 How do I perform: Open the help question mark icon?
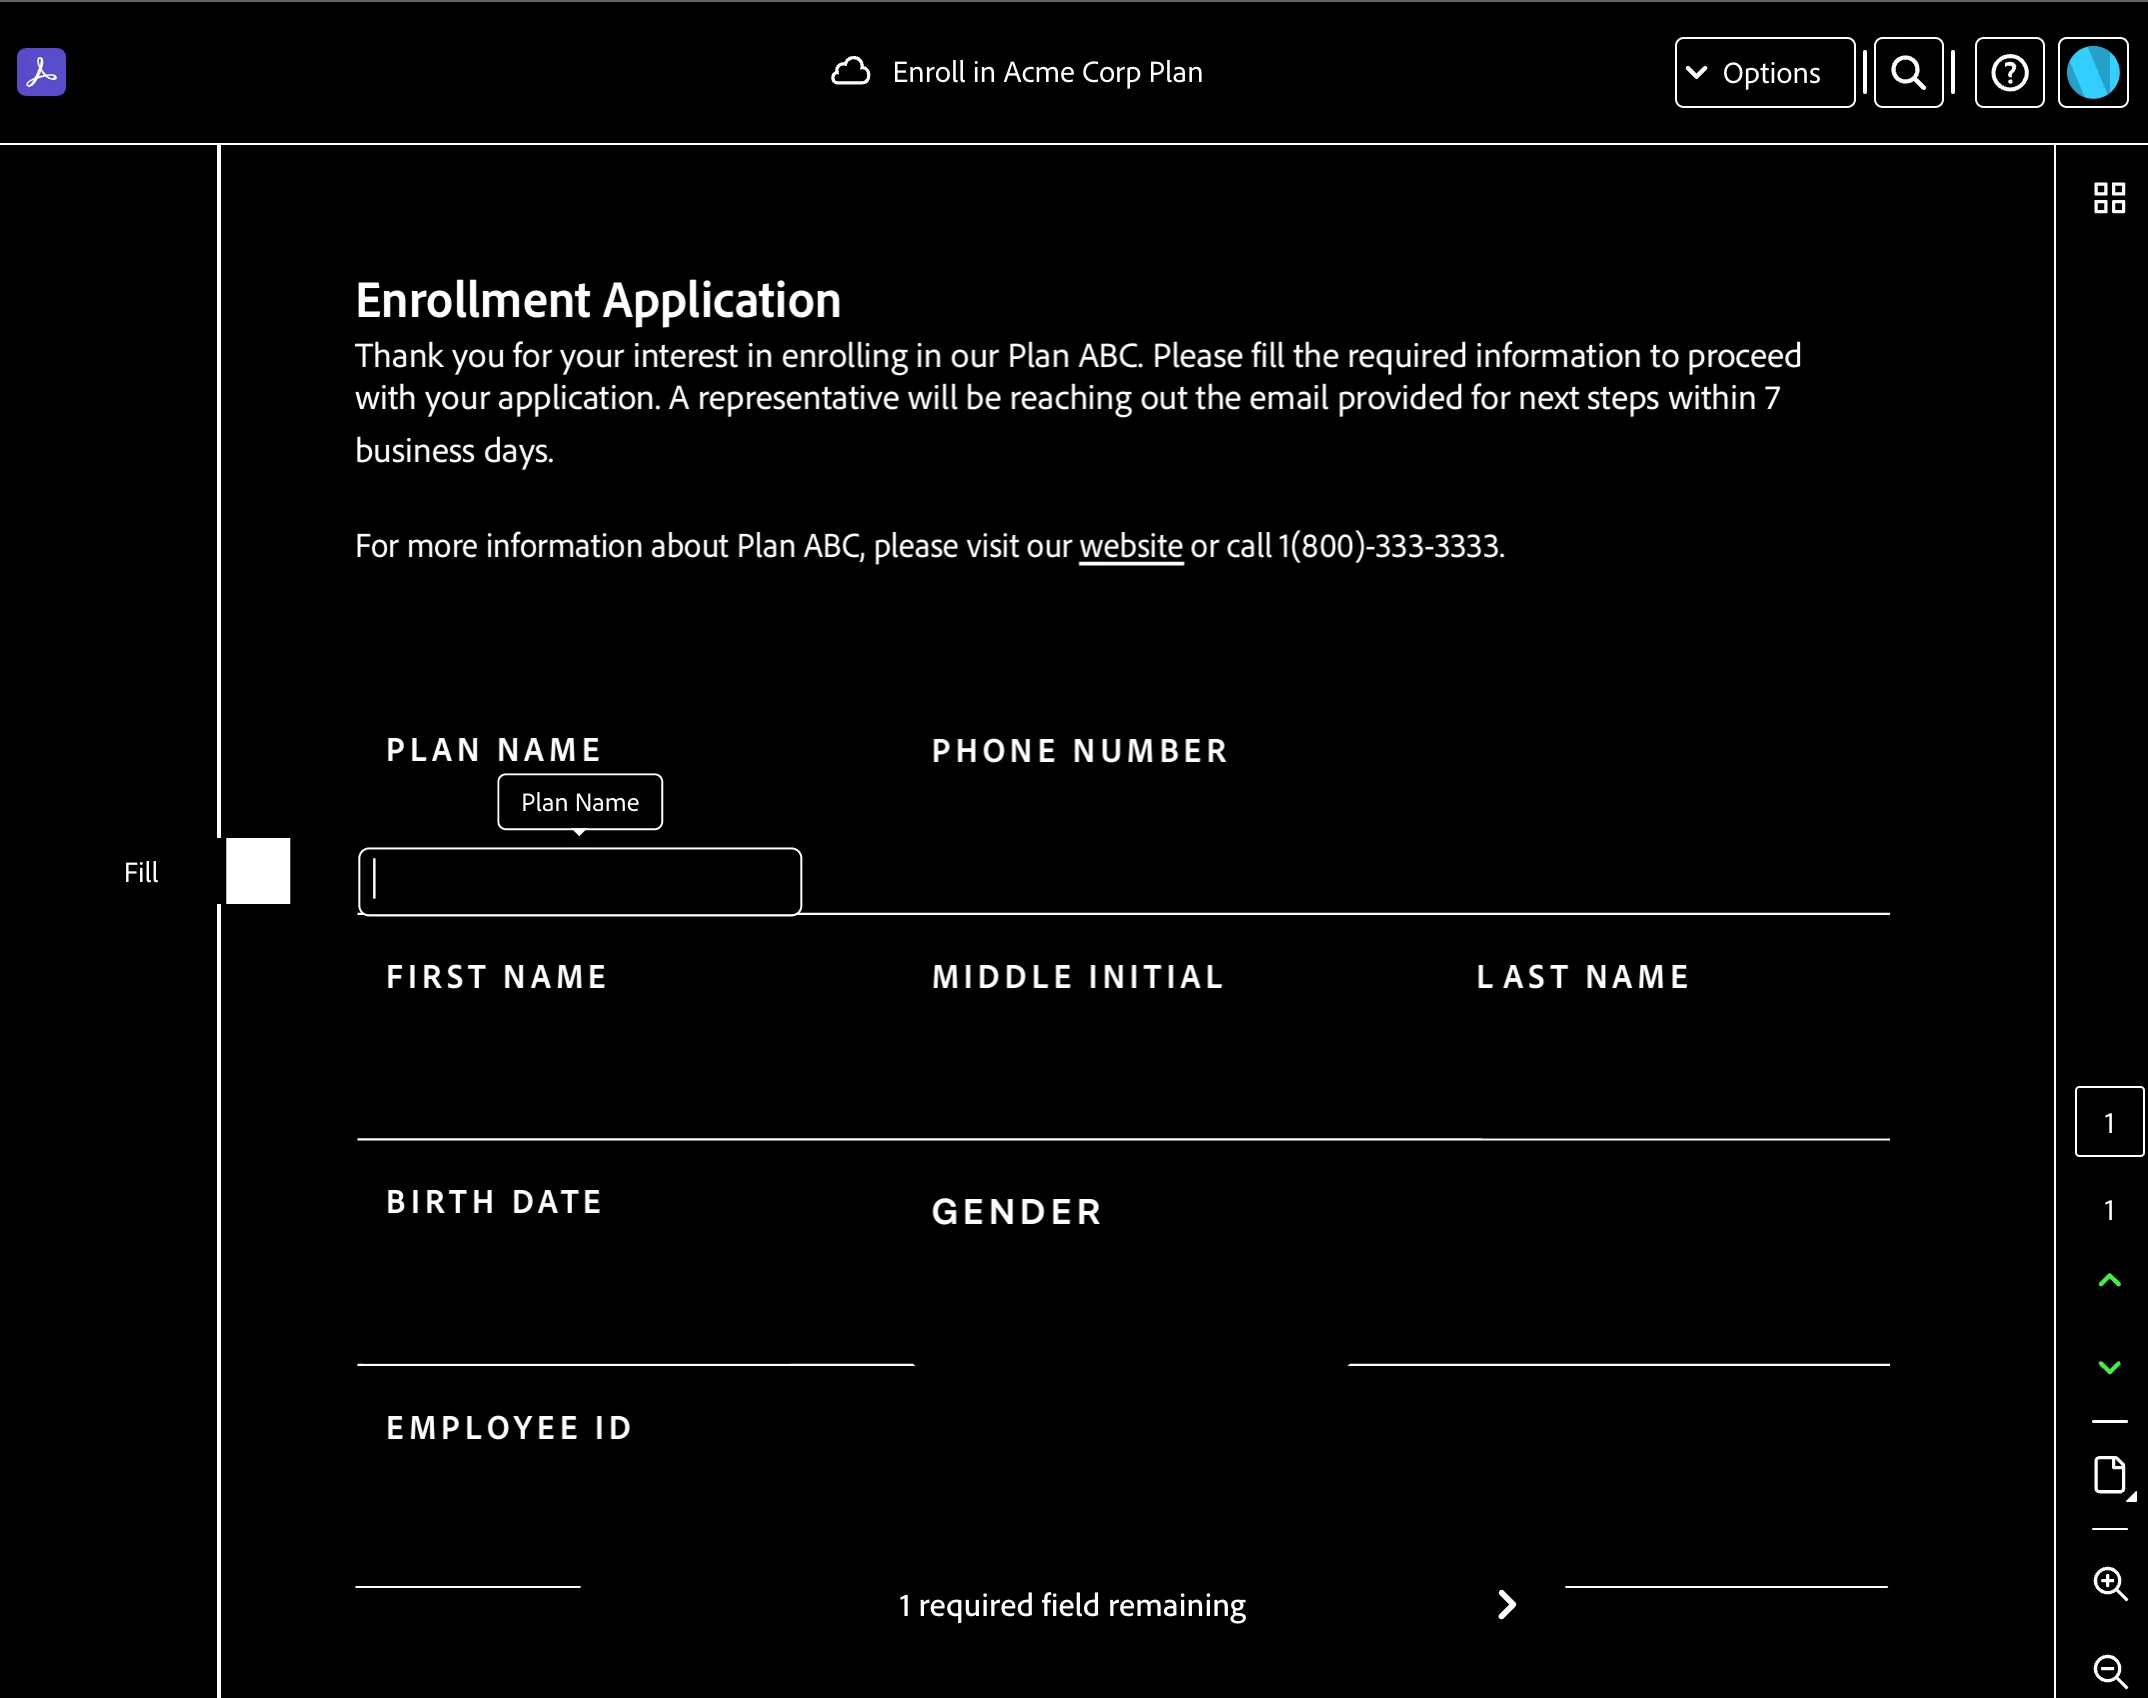click(x=2009, y=72)
